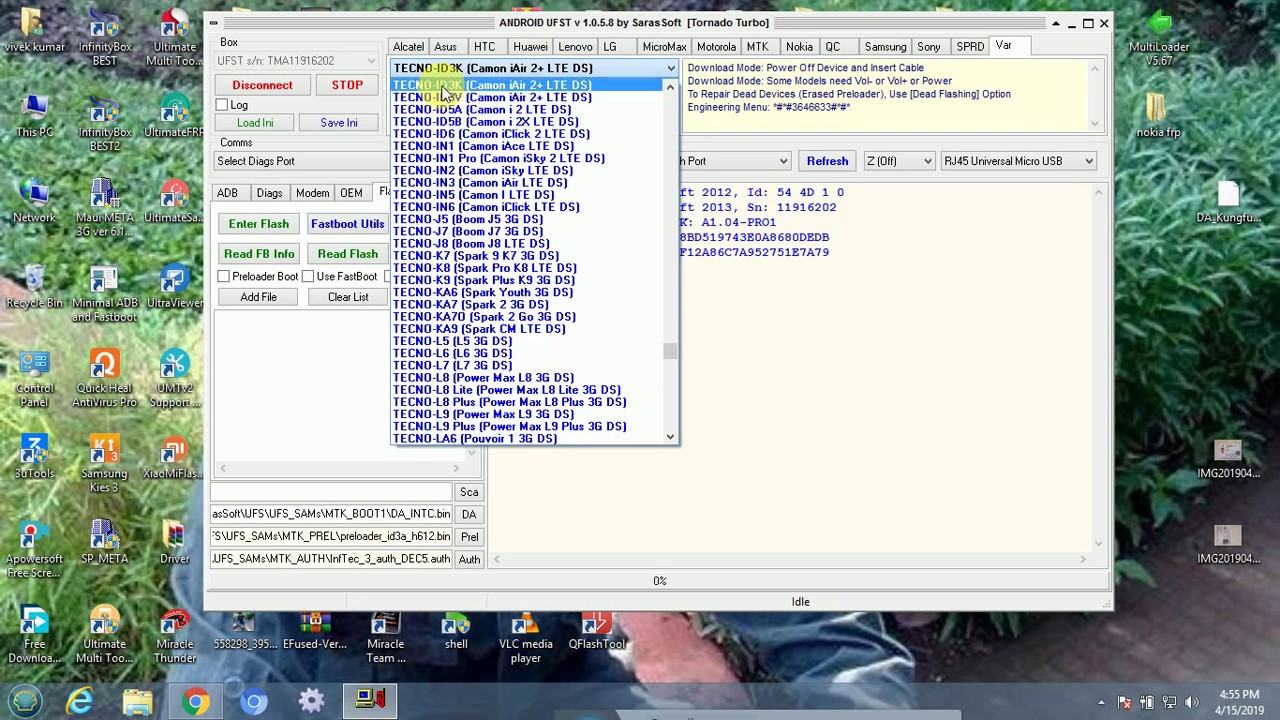Click the Refresh ports button

coord(827,161)
